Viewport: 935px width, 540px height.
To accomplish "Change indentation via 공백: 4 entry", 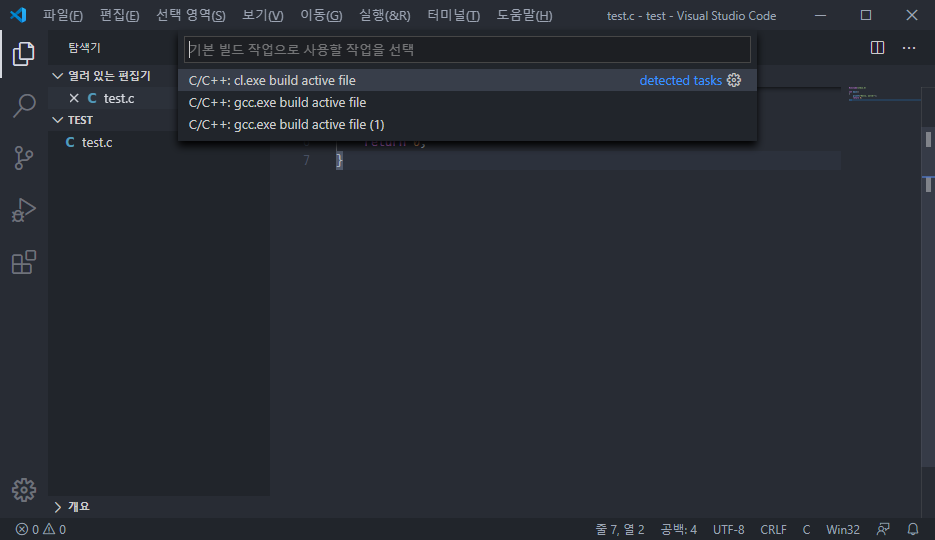I will (x=679, y=529).
